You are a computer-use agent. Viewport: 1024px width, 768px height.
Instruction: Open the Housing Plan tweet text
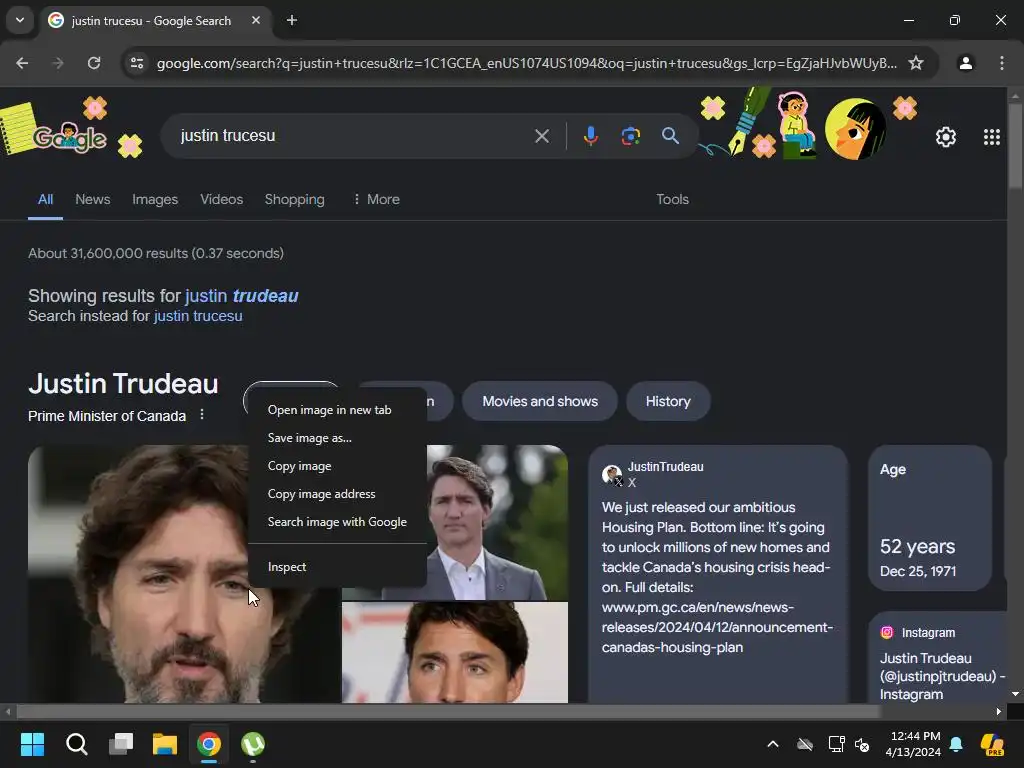[x=717, y=577]
